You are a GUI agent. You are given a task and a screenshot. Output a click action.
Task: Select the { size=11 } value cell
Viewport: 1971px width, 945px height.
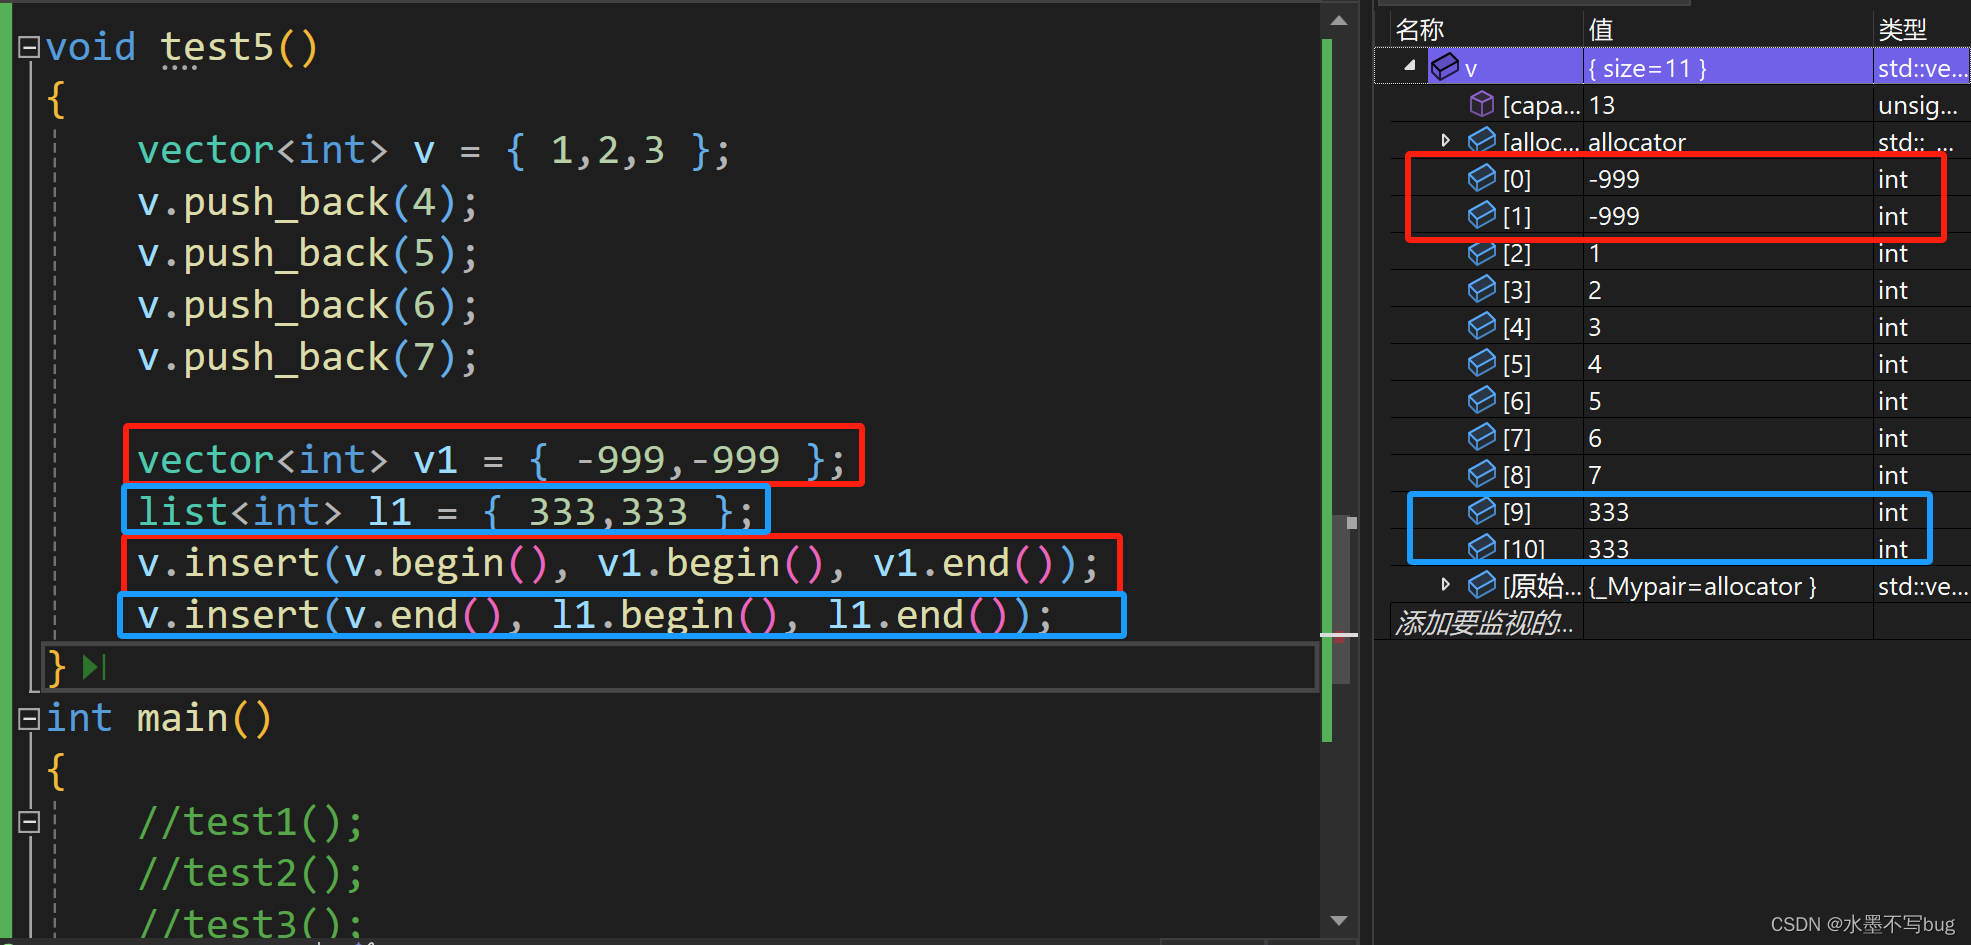1728,67
